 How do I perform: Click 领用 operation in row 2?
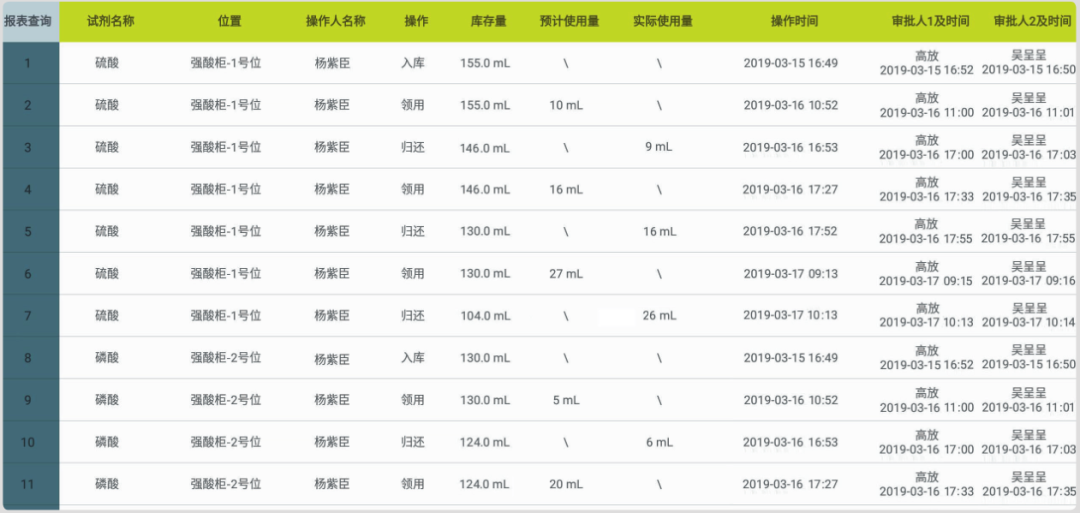tap(413, 105)
